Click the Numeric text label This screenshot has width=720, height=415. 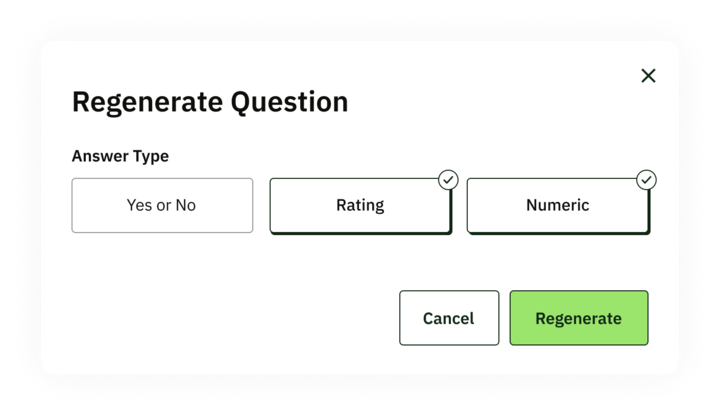pos(557,205)
